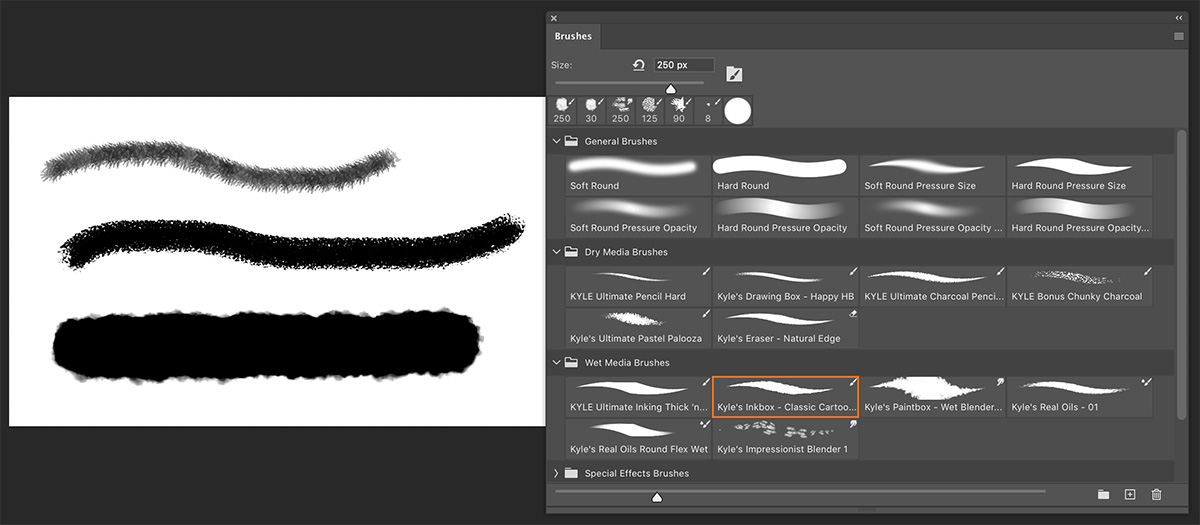Select the KYLE Ultimate Charcoal Pencil brush
Viewport: 1200px width, 525px height.
click(932, 286)
